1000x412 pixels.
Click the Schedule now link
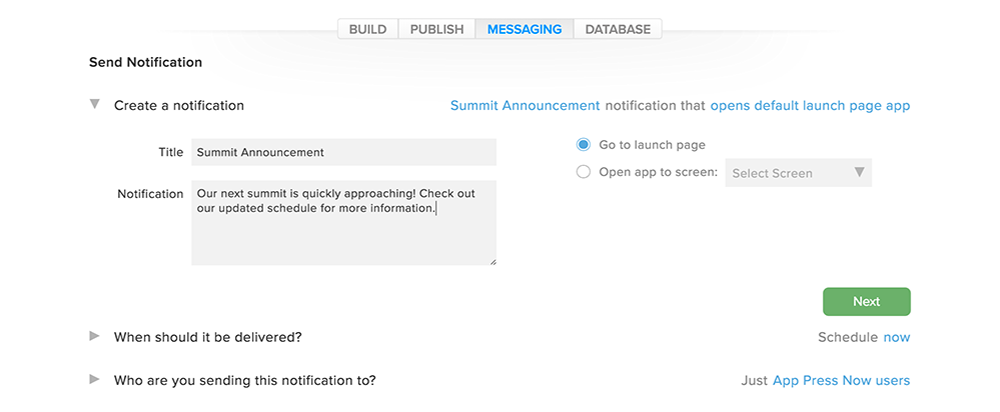pyautogui.click(x=896, y=337)
